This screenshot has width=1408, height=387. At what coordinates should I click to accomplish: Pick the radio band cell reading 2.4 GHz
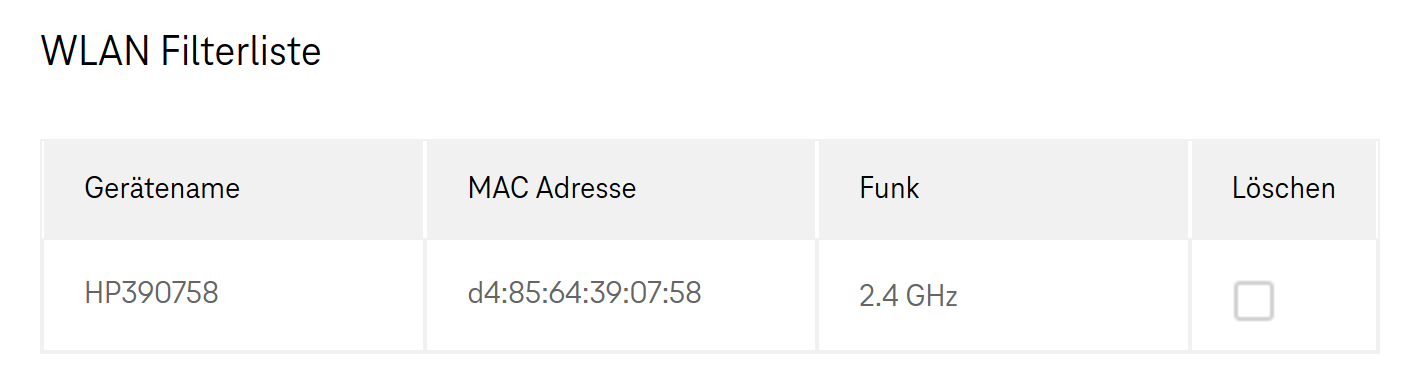(1003, 295)
